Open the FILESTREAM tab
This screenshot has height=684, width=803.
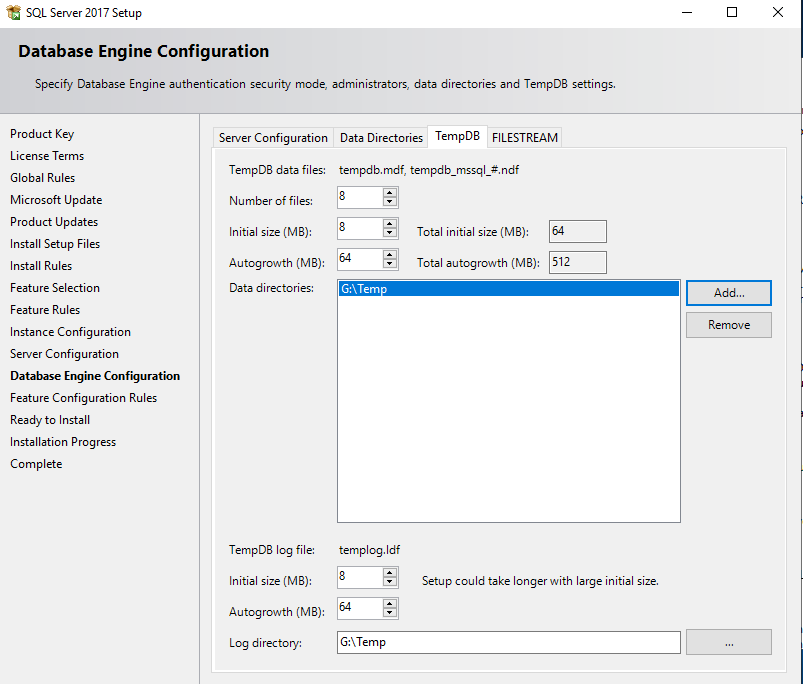(524, 138)
